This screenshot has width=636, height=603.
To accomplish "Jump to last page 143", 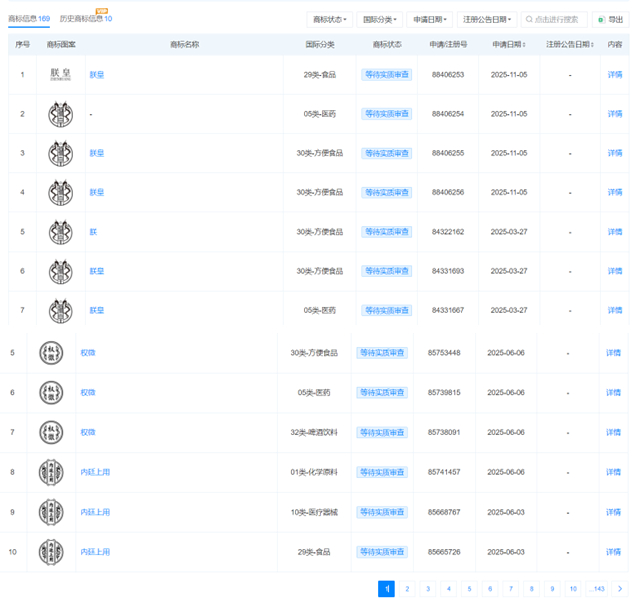I will tap(597, 589).
